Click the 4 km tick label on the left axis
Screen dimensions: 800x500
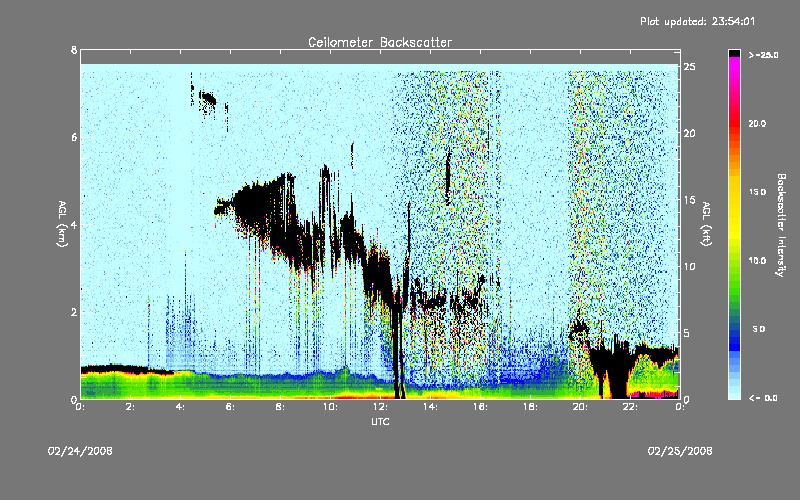coord(74,224)
